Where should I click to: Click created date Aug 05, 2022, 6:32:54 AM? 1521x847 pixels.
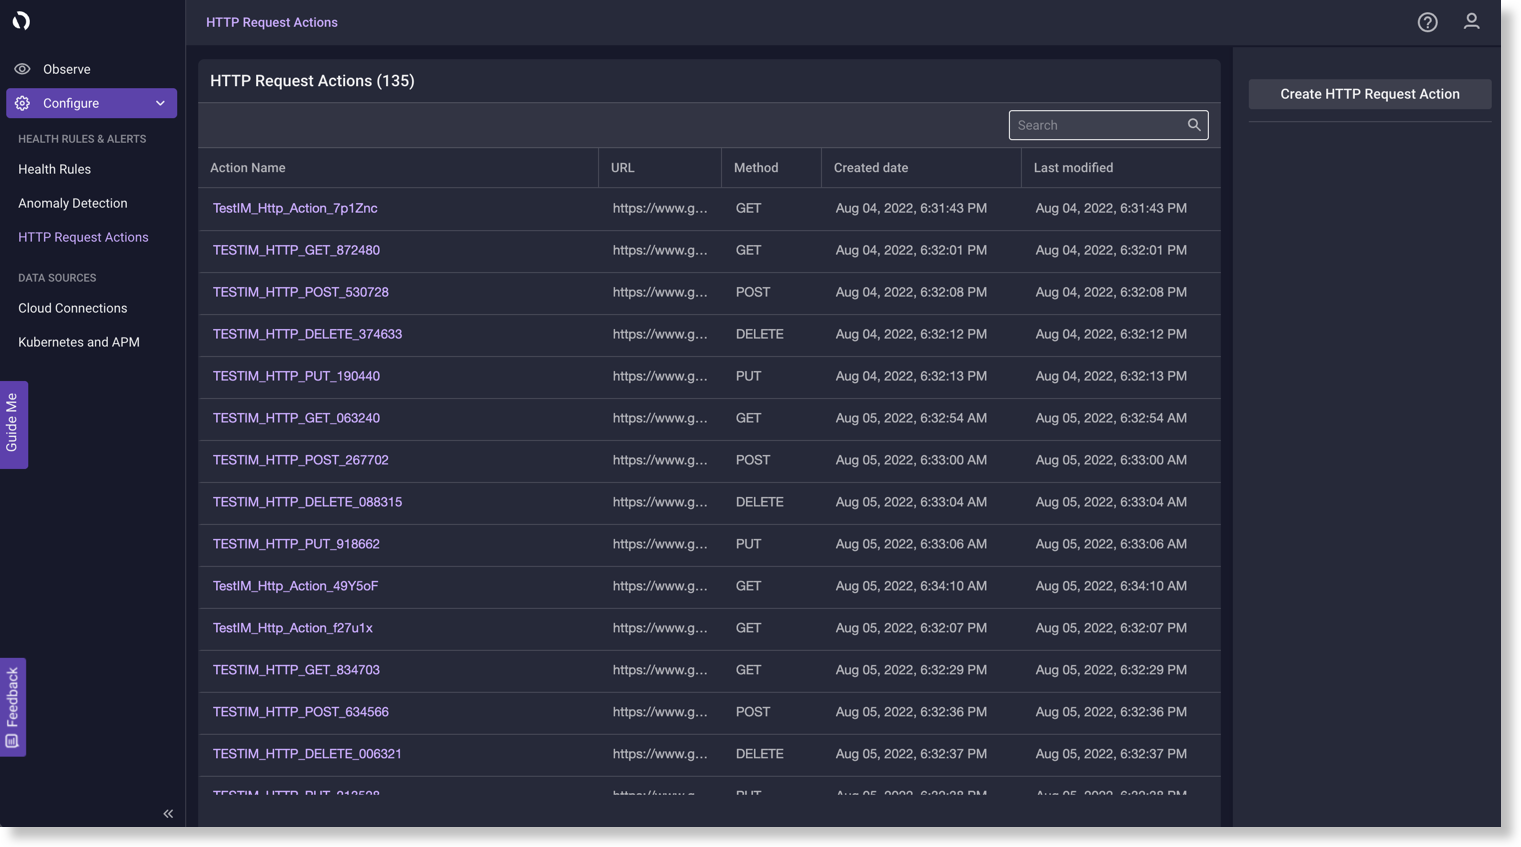click(911, 418)
